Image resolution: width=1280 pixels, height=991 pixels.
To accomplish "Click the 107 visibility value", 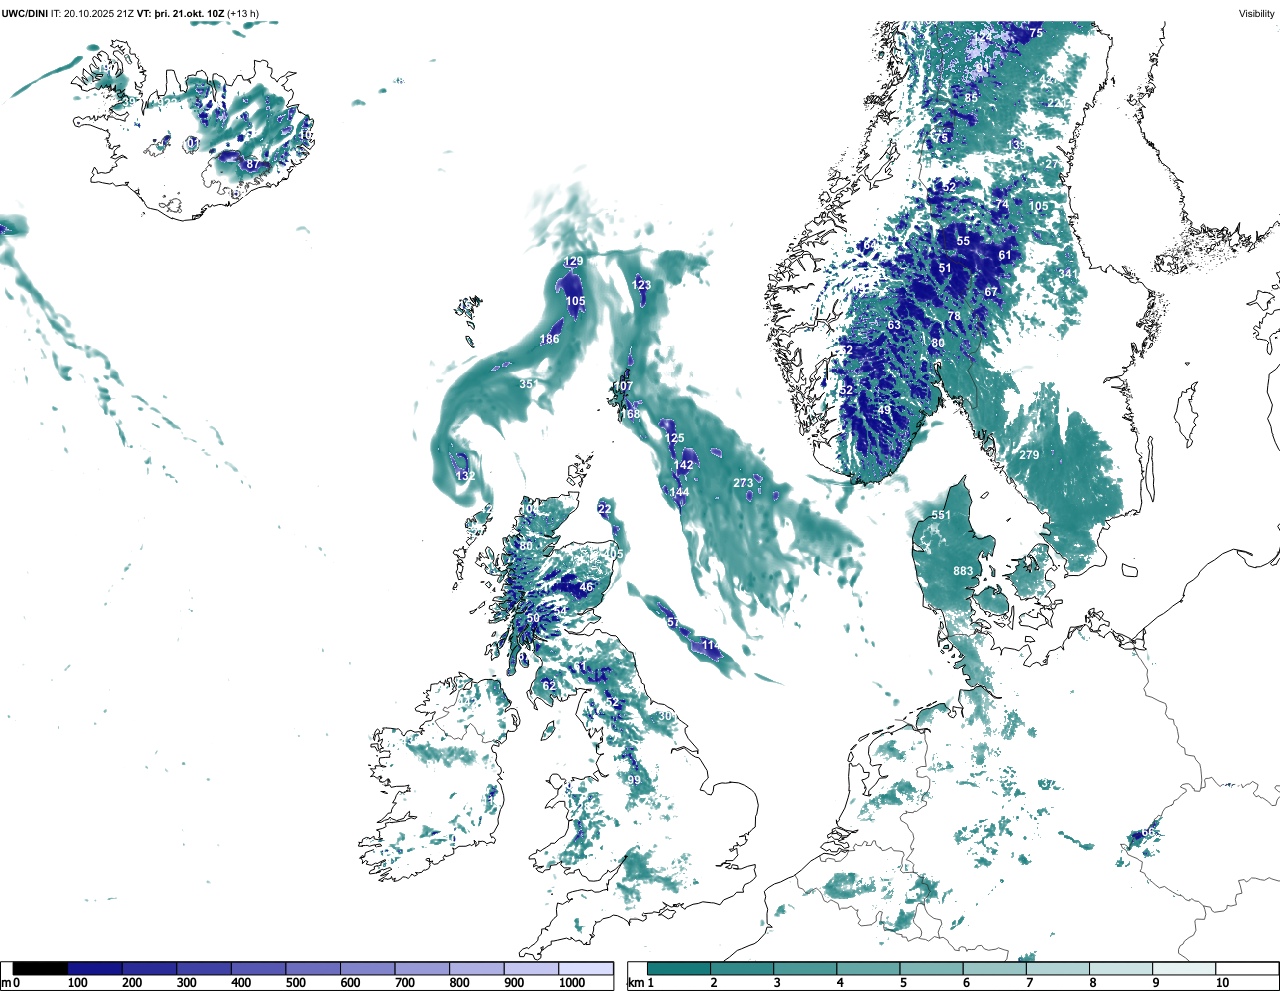I will (623, 386).
